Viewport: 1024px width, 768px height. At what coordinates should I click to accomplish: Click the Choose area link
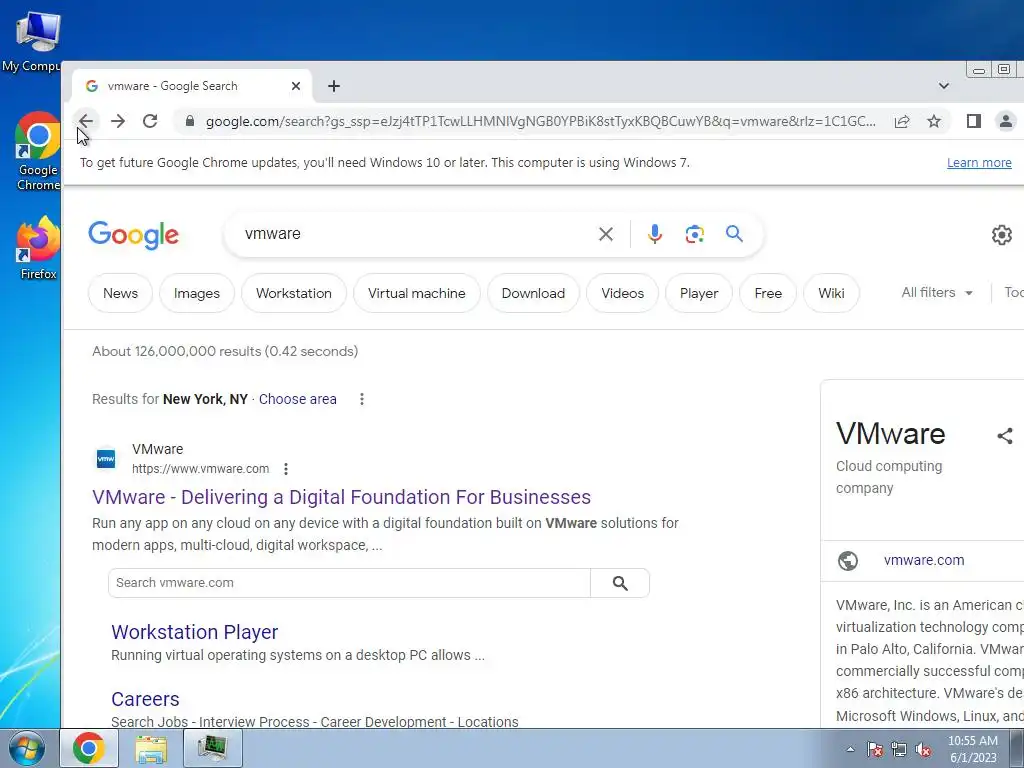(298, 399)
